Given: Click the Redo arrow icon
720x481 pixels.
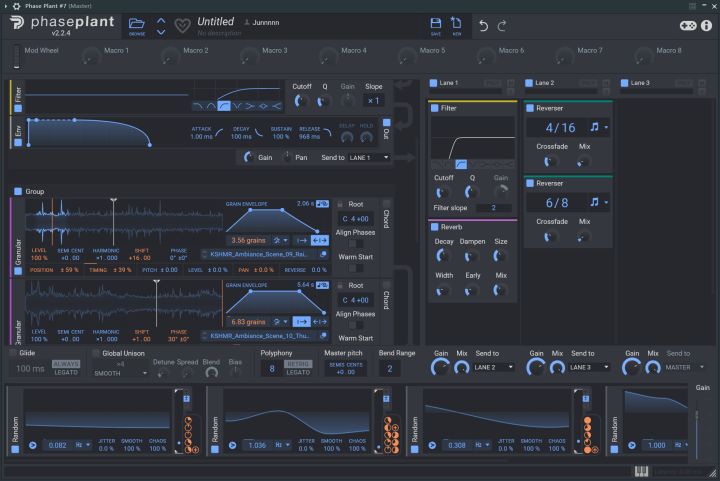Looking at the screenshot, I should (x=503, y=25).
